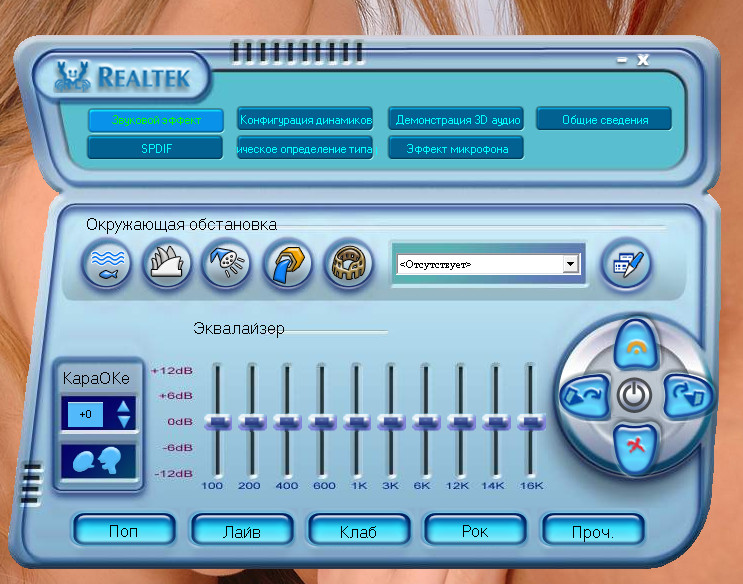
Task: Click the left load preset equalizer button
Action: [585, 396]
